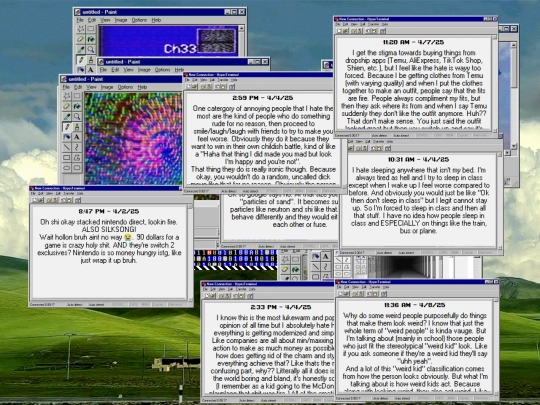Click the swirl Paint window 'untitled - Paint' title
The height and width of the screenshot is (405, 540).
pos(86,79)
